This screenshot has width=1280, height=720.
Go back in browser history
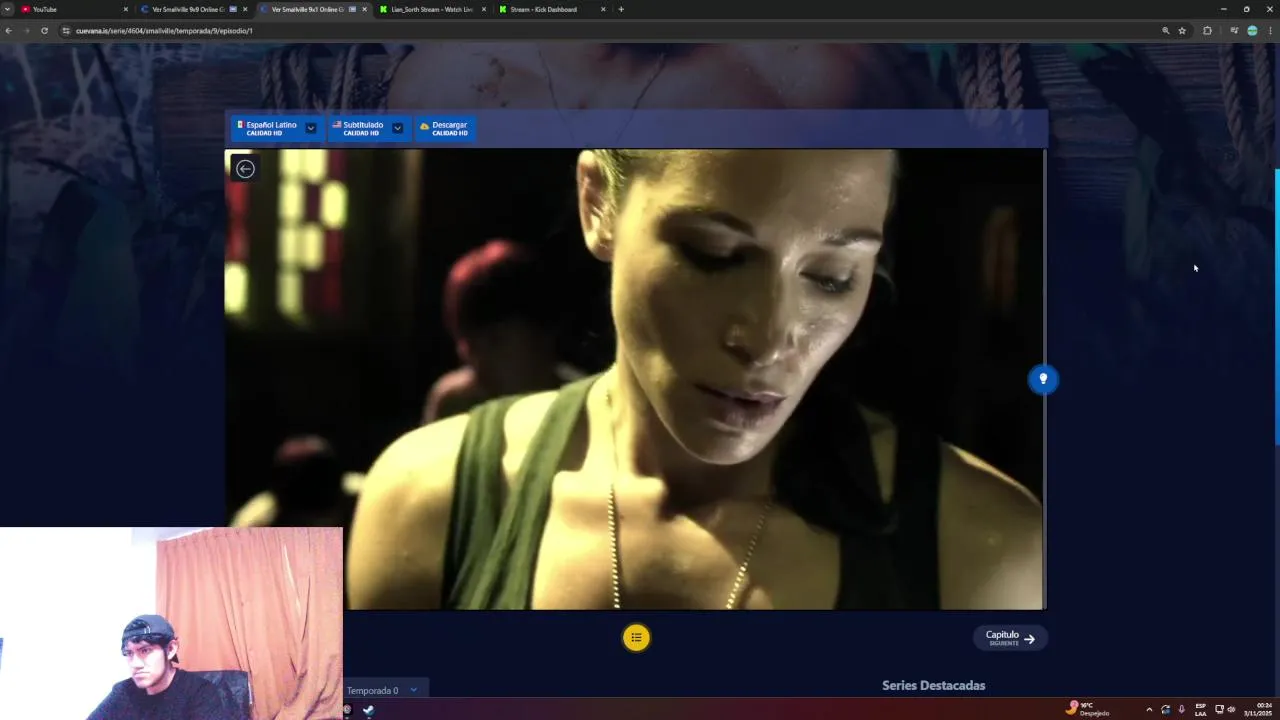click(8, 31)
